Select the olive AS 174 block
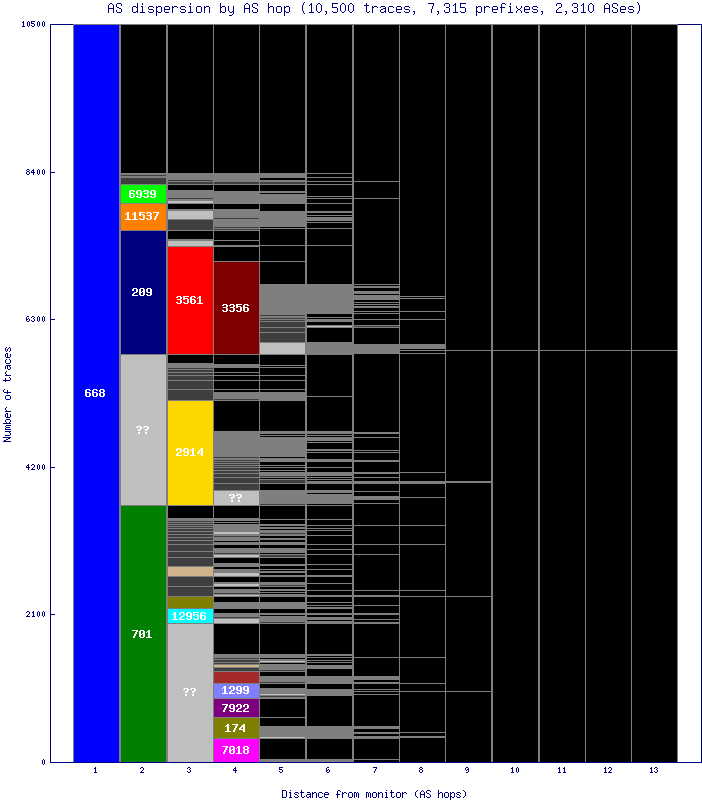 click(236, 728)
